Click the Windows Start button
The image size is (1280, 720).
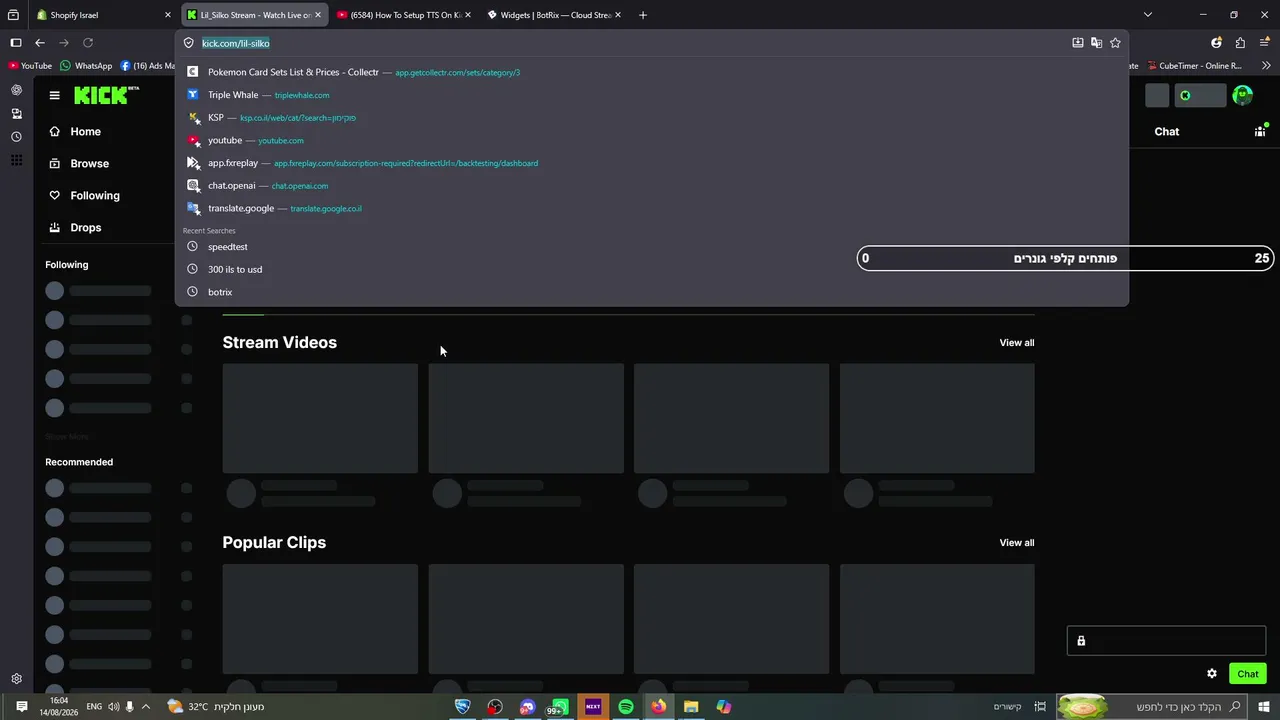coord(1264,707)
